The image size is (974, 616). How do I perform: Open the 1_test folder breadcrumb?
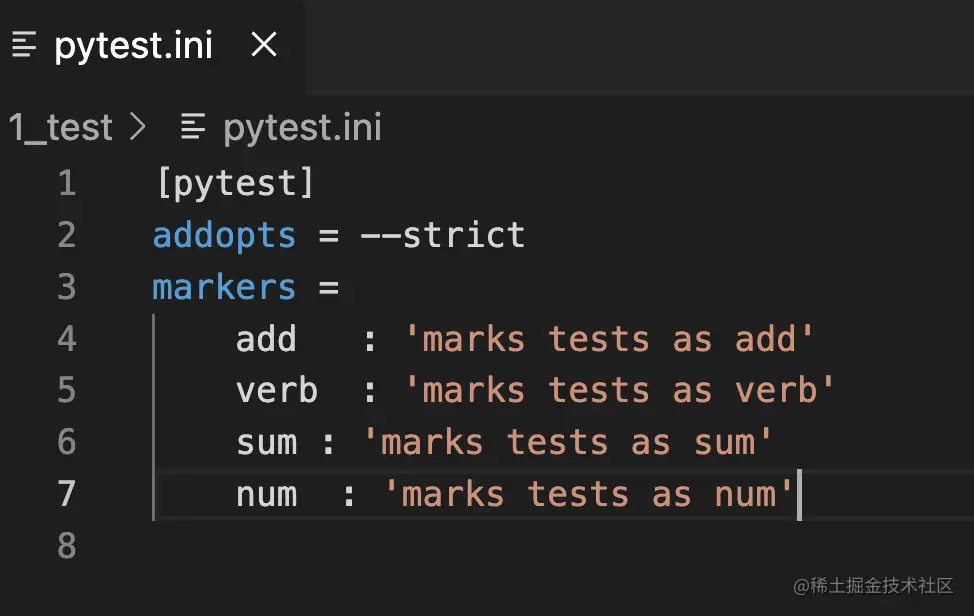tap(60, 128)
